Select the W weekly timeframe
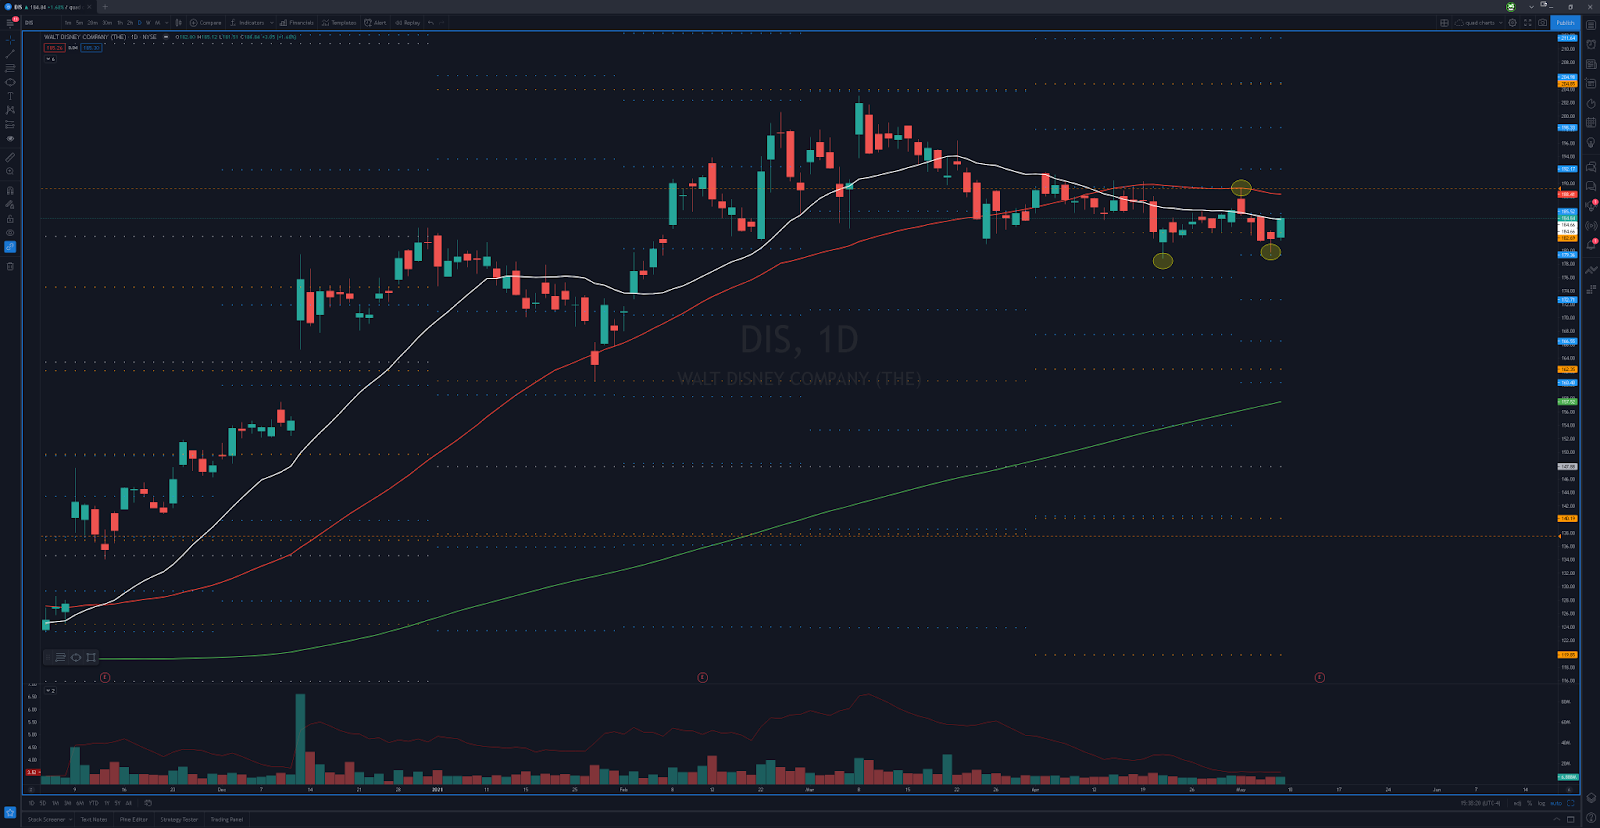This screenshot has height=828, width=1600. (x=148, y=22)
